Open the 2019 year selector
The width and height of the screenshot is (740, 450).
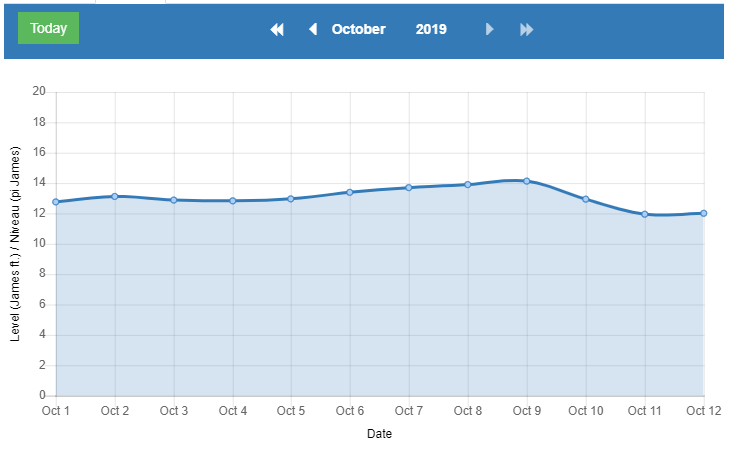tap(431, 30)
